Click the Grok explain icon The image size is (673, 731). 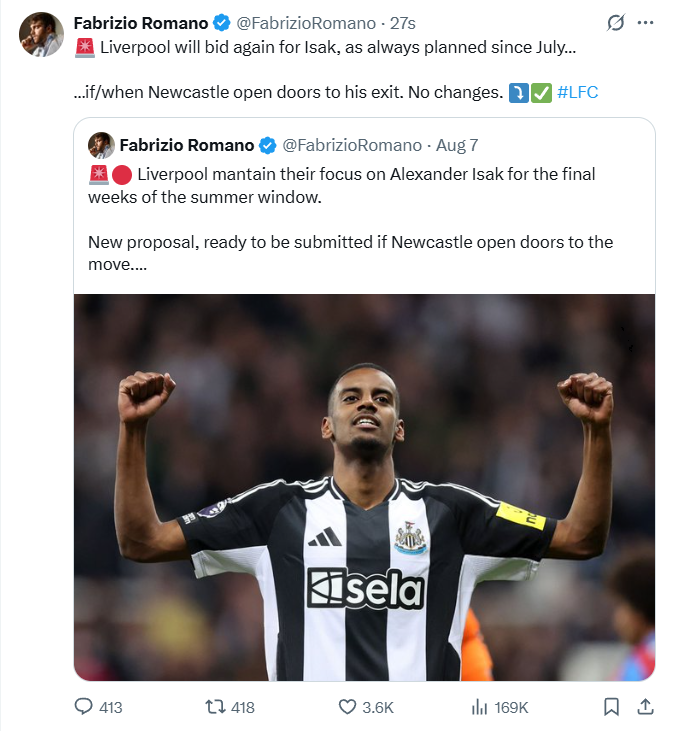(x=617, y=22)
